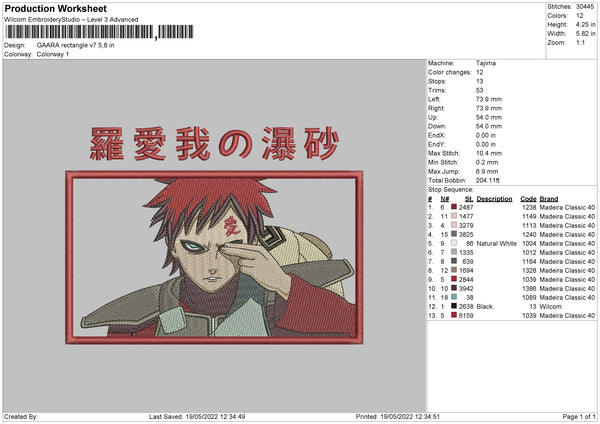Select the Max Jump value '6.9 mm'
This screenshot has height=424, width=600.
(487, 171)
